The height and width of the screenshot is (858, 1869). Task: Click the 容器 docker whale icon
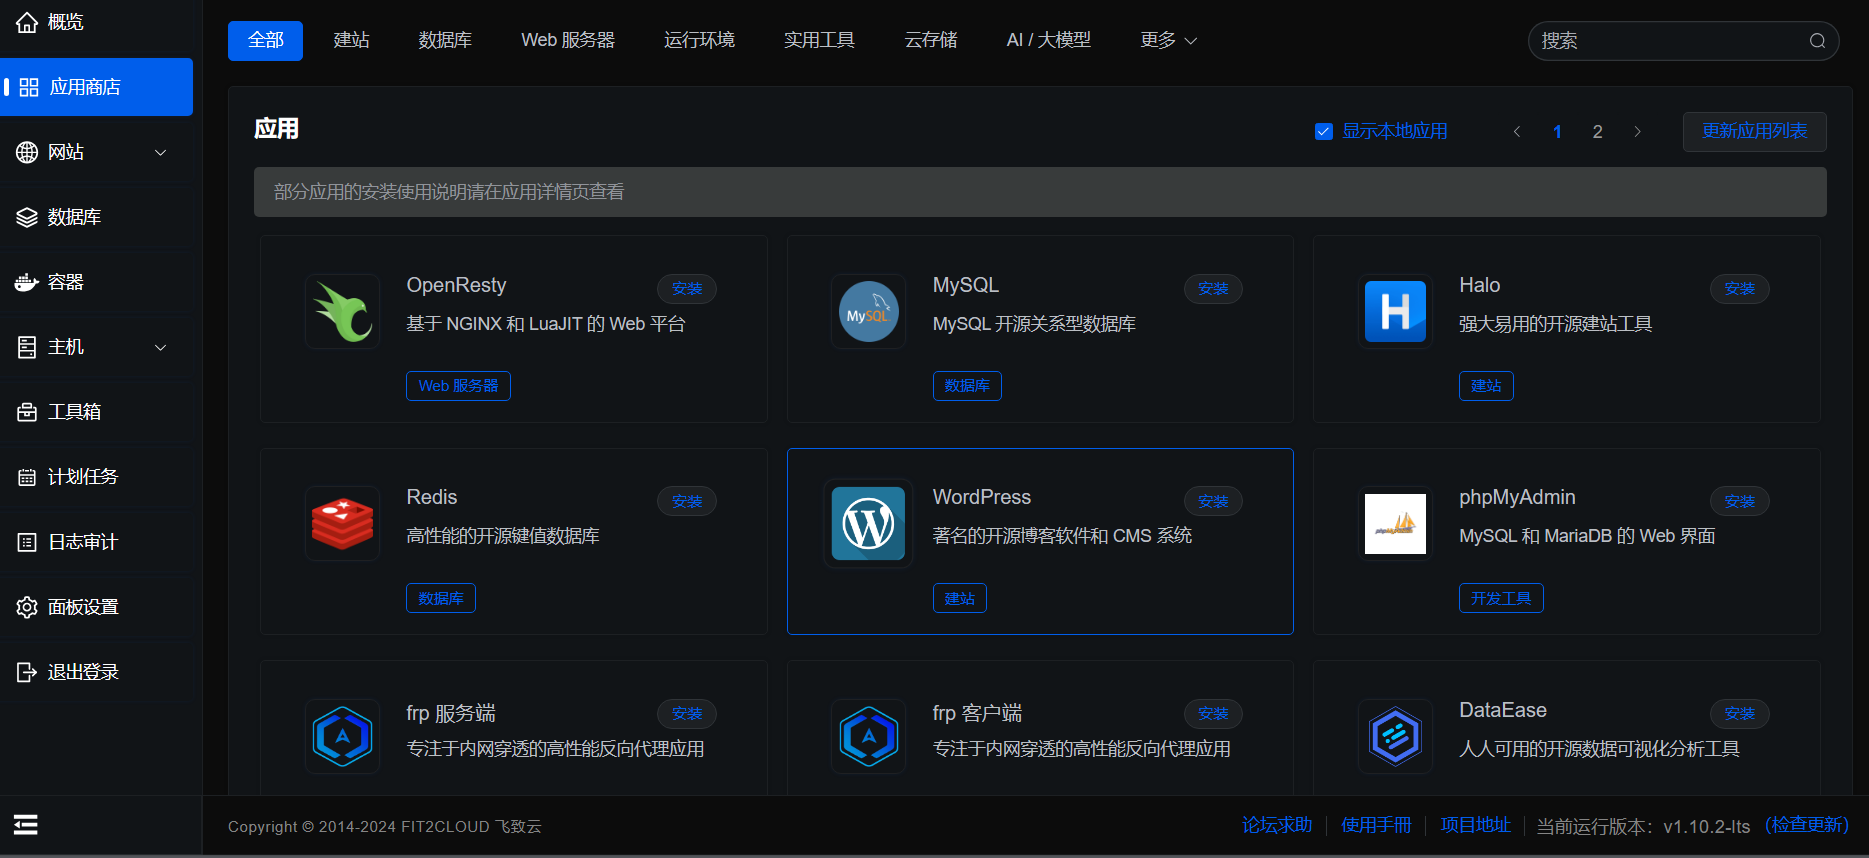[27, 282]
